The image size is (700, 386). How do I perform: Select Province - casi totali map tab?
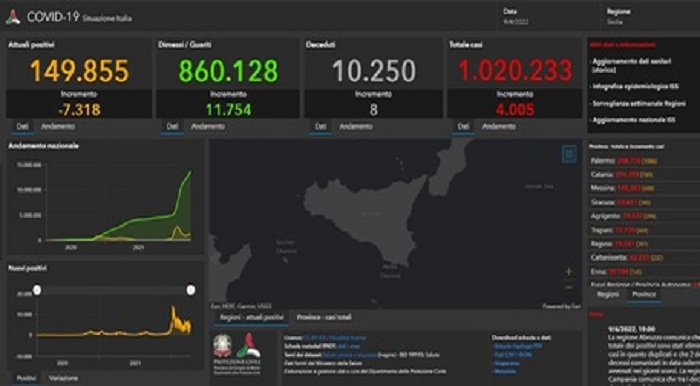point(324,317)
